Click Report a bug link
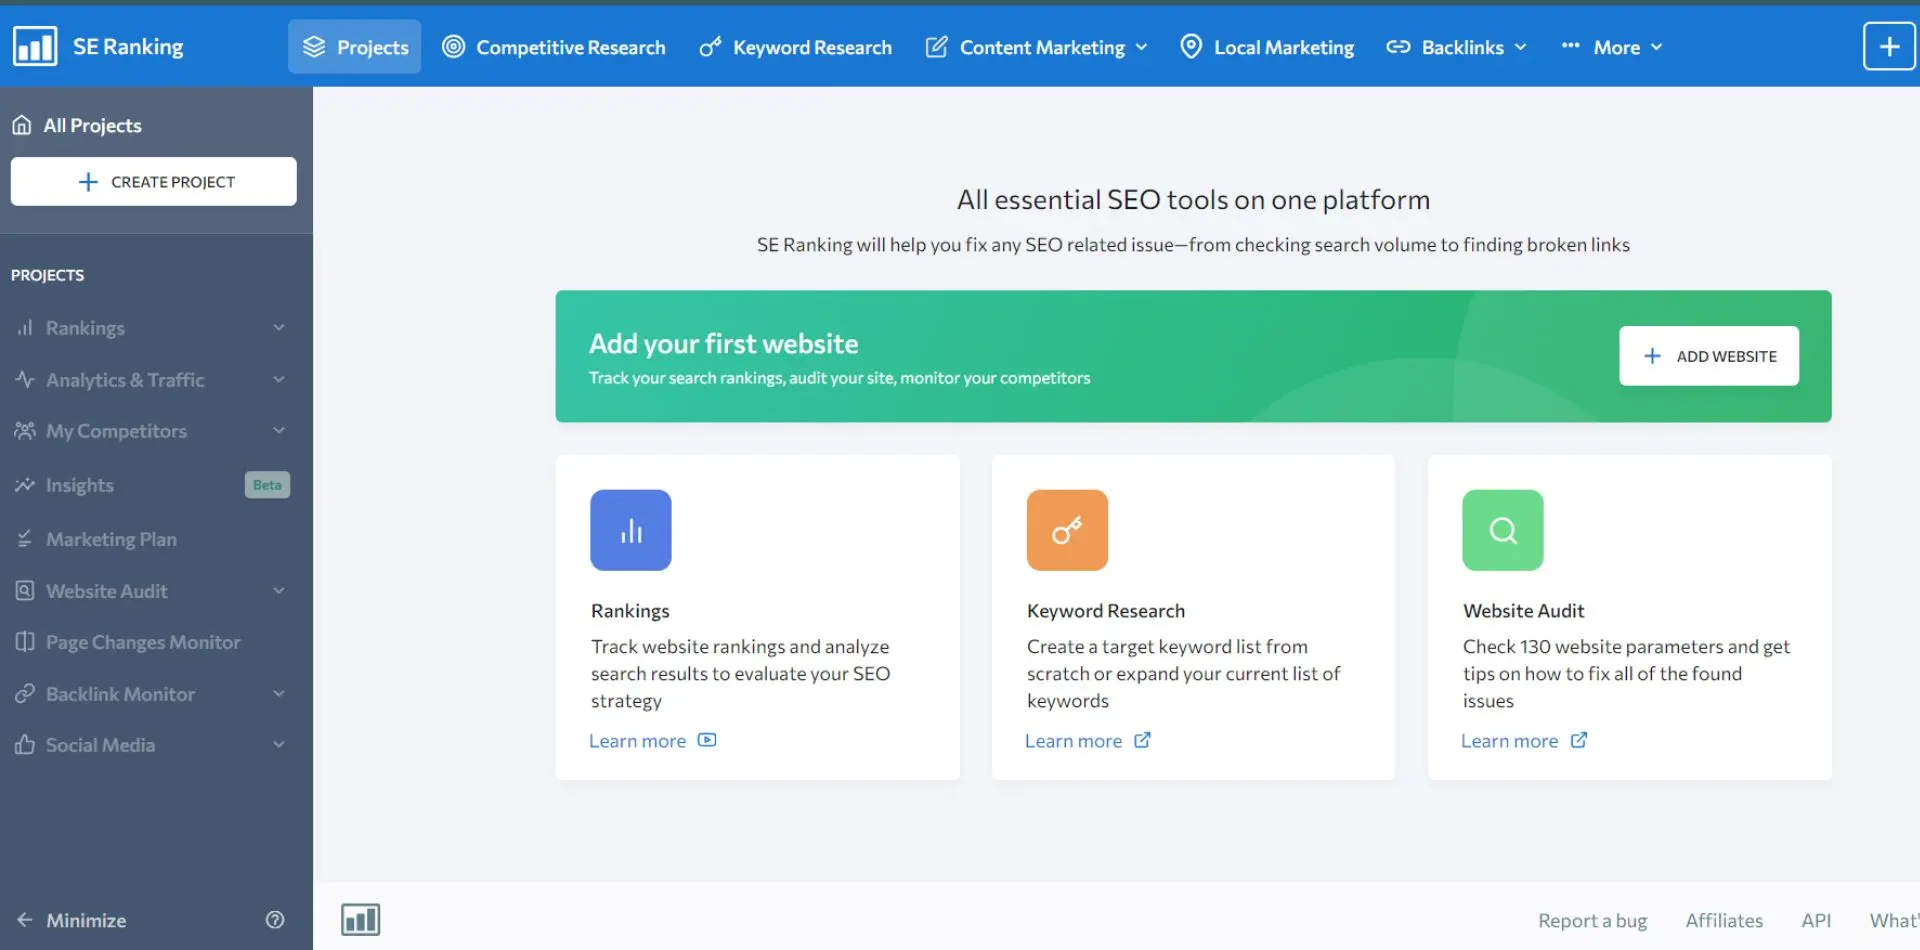 [x=1592, y=920]
